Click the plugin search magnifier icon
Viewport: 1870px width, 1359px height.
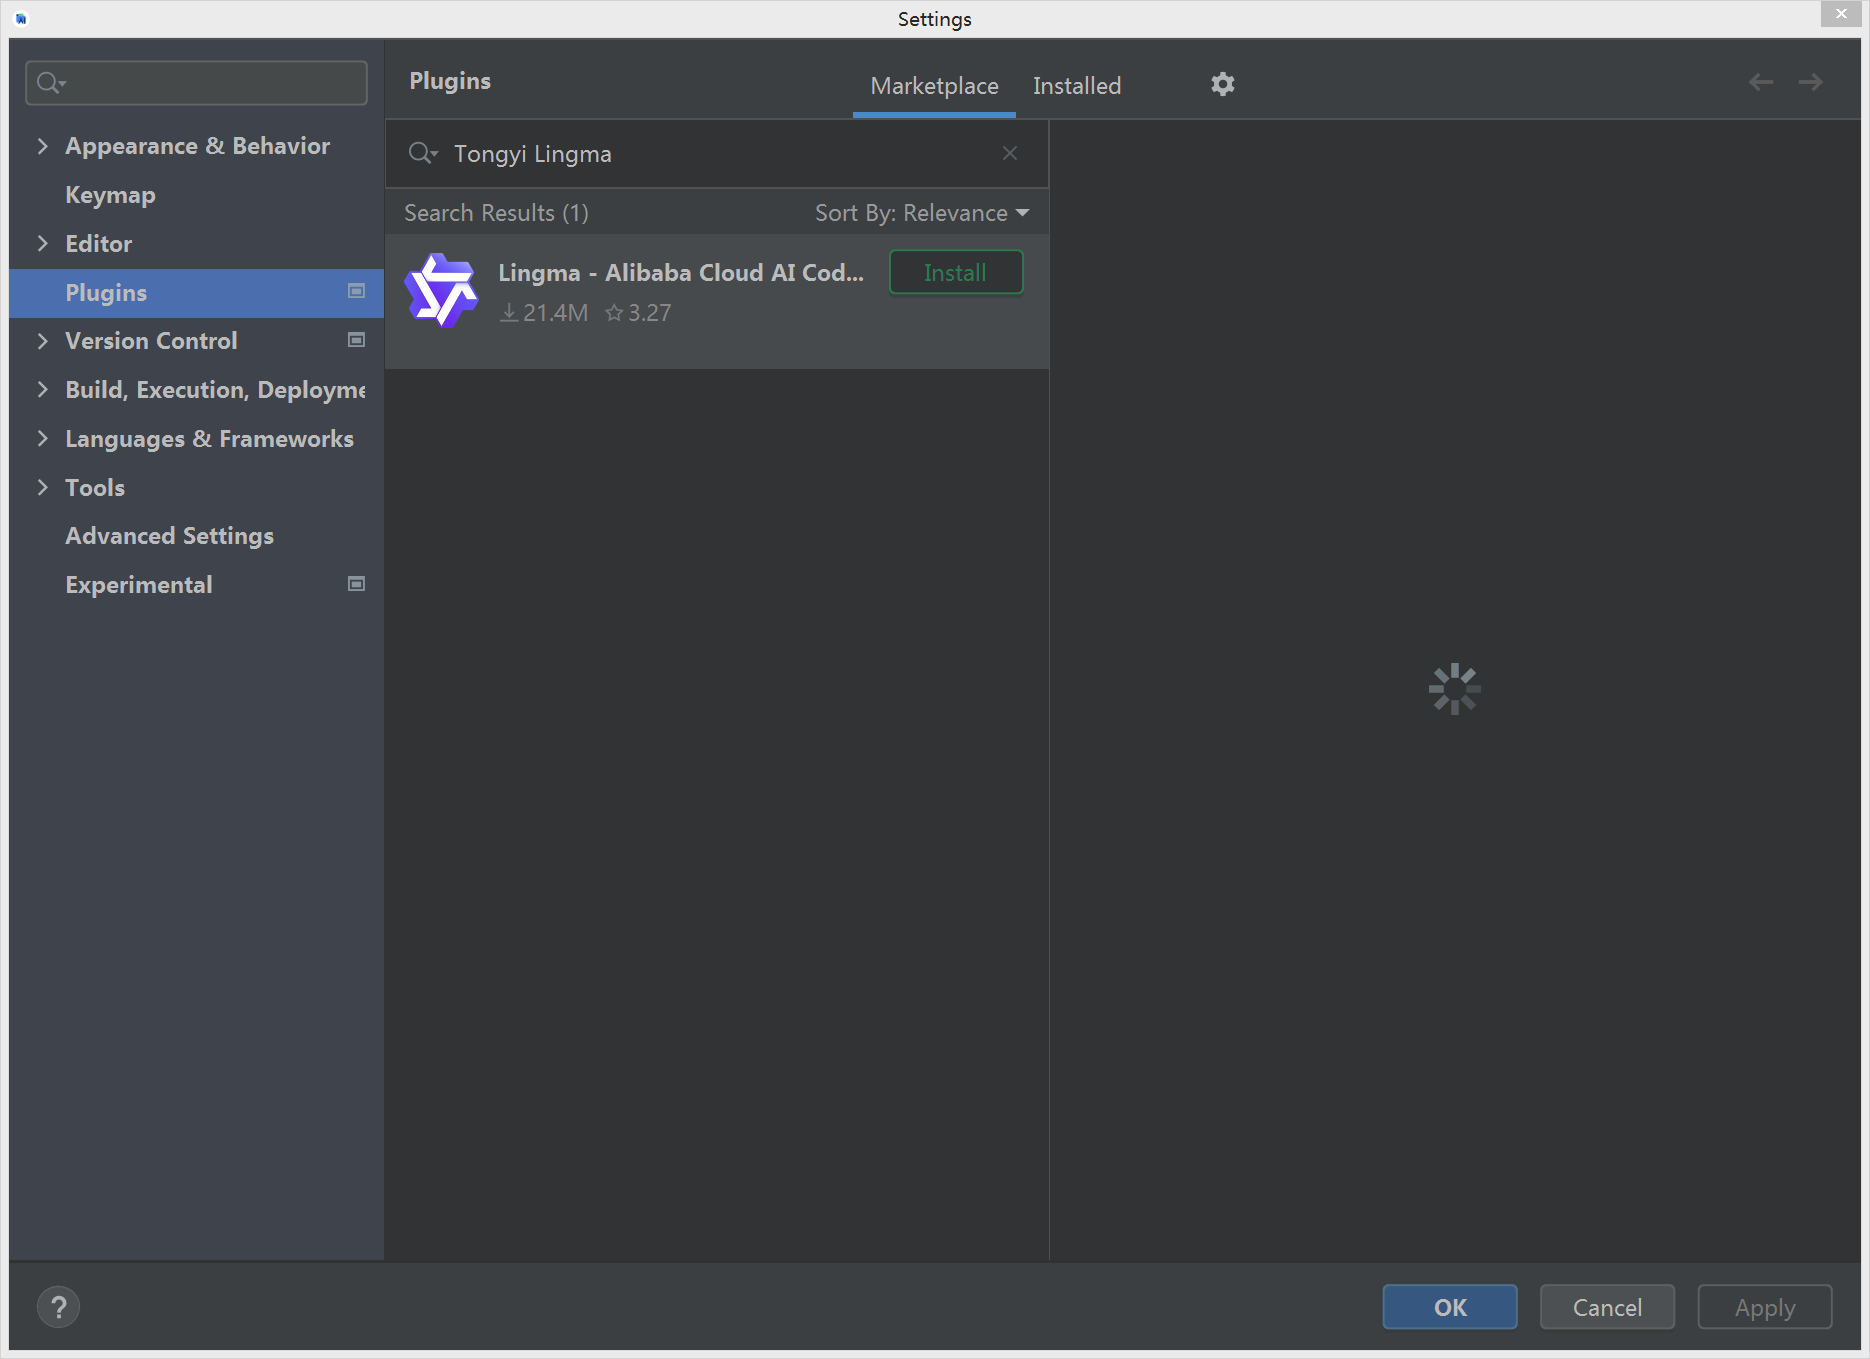(x=422, y=153)
